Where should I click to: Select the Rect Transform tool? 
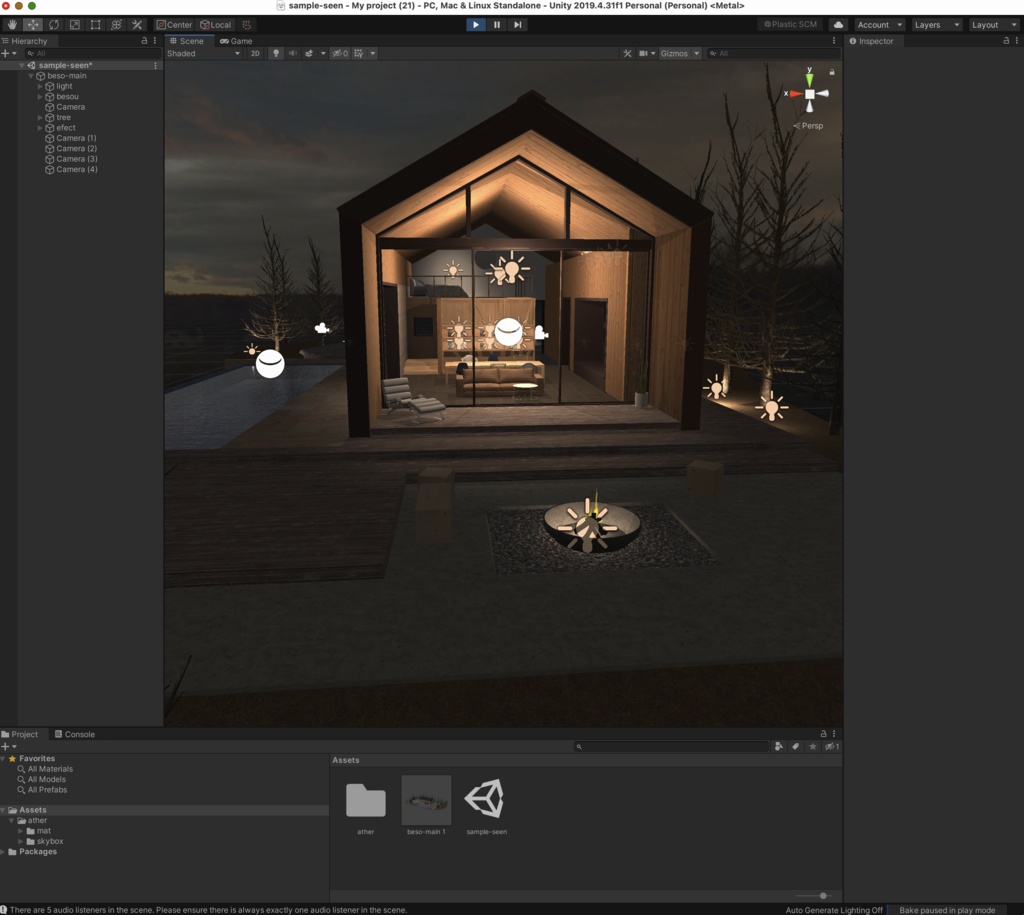94,24
